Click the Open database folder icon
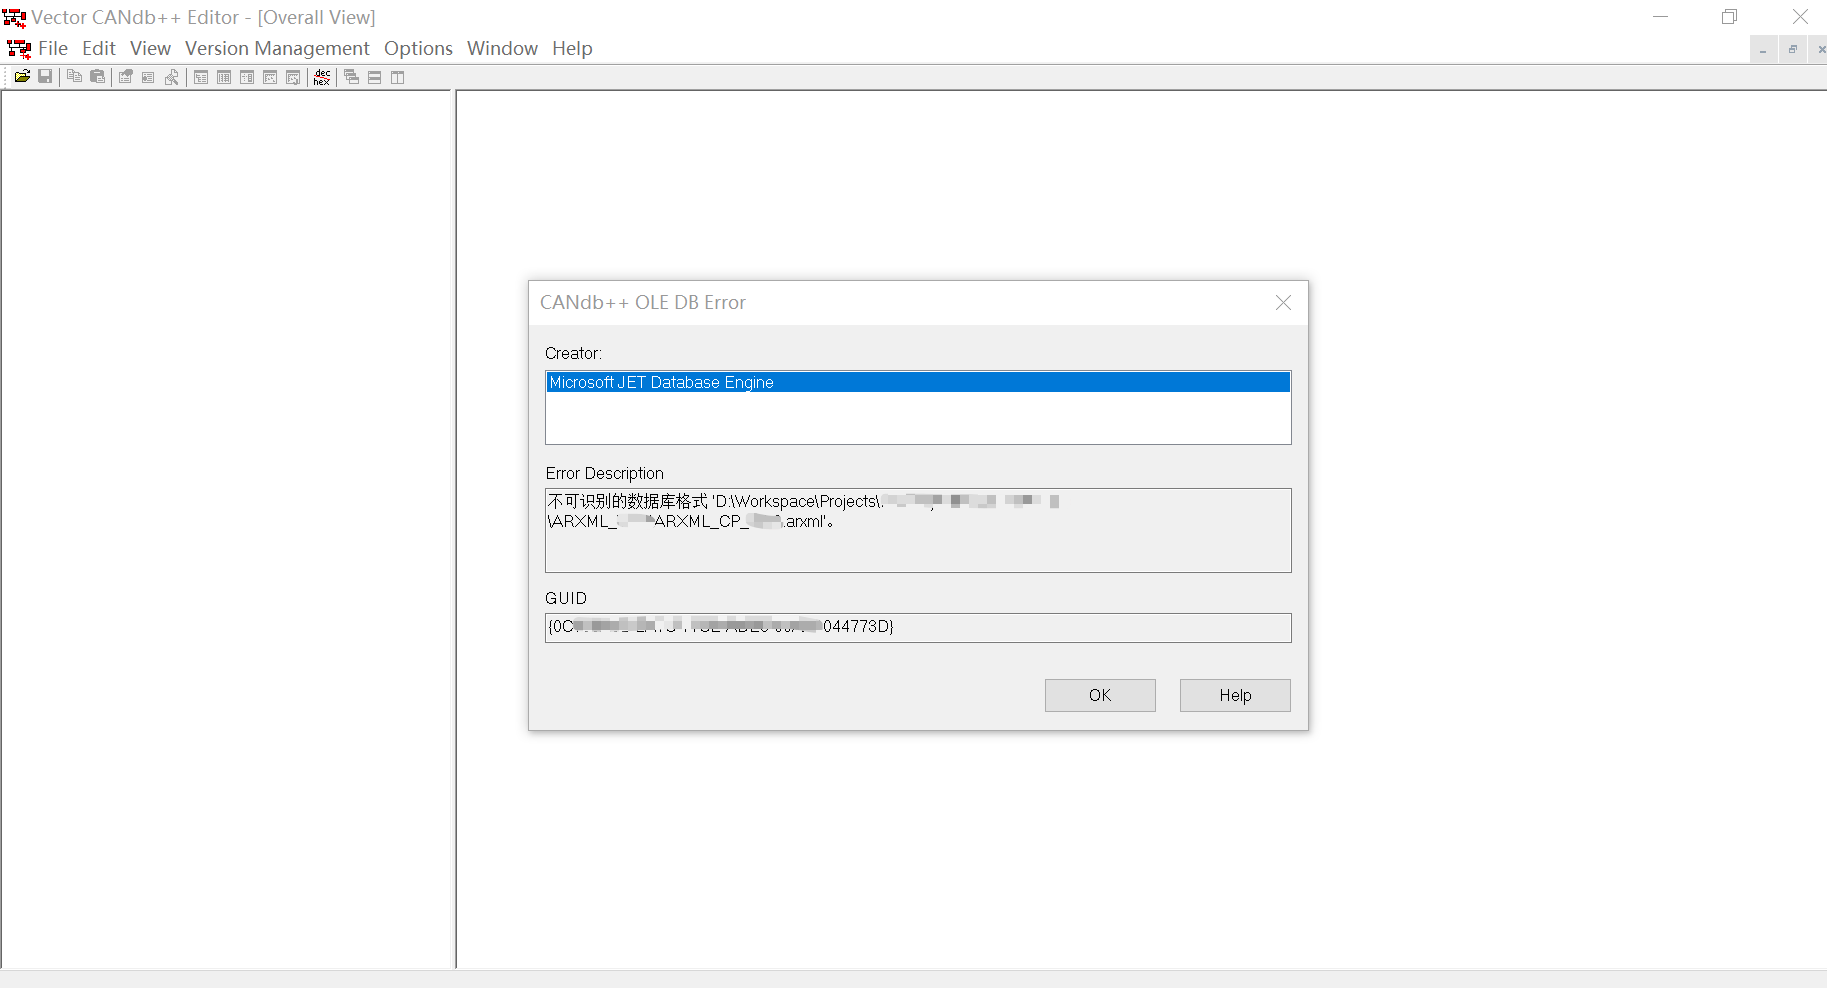Viewport: 1827px width, 988px height. pyautogui.click(x=22, y=77)
